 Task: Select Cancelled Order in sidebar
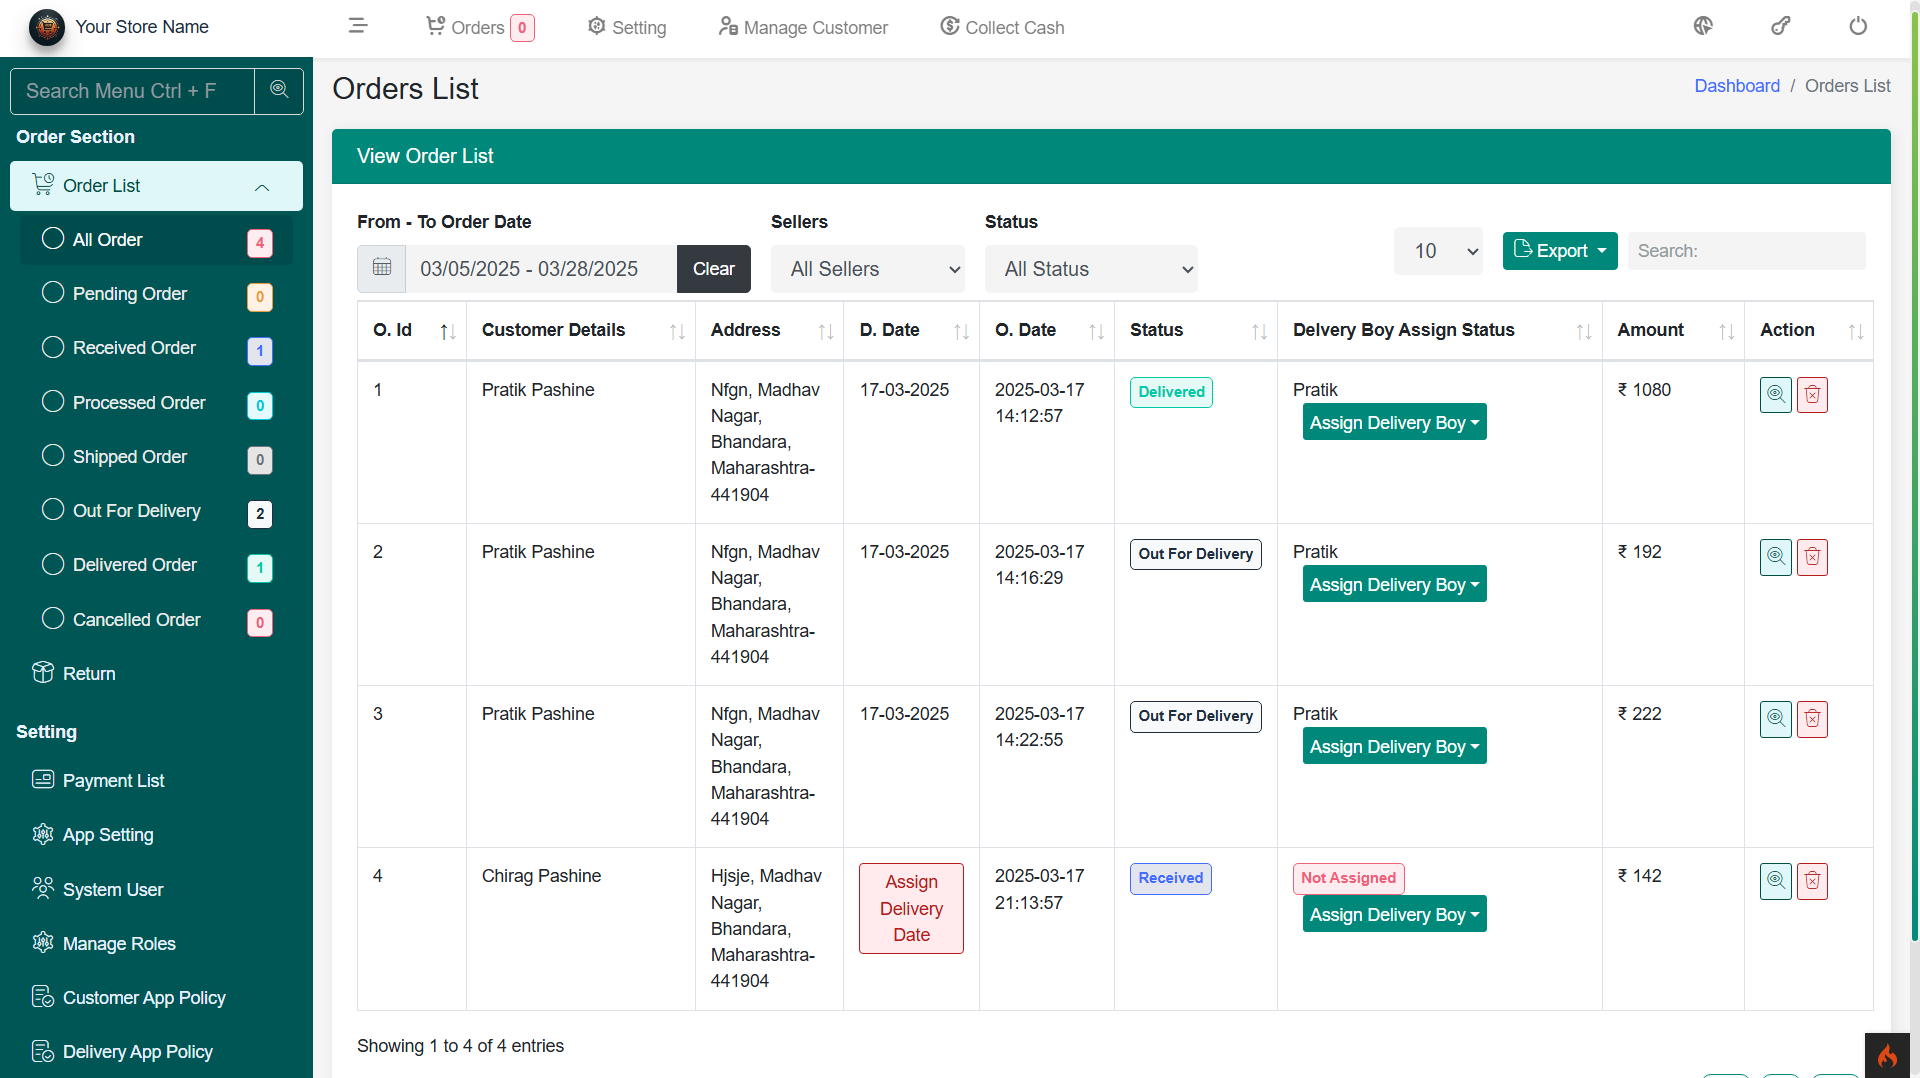click(x=156, y=620)
